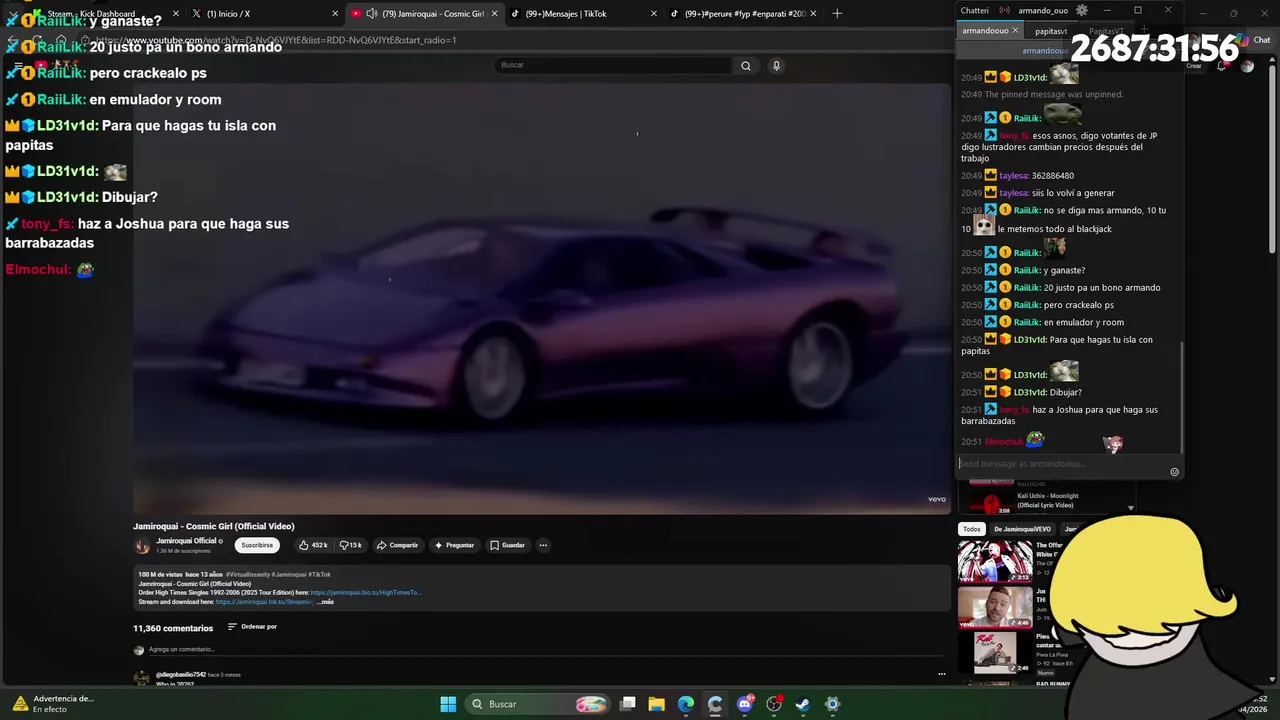This screenshot has width=1280, height=720.
Task: Open more actions menu below video
Action: click(x=543, y=545)
